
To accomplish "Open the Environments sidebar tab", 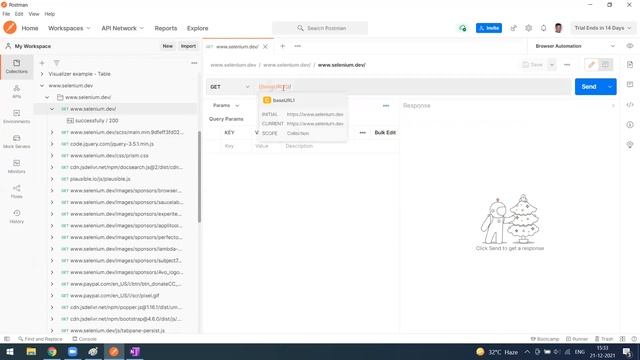I will tap(16, 116).
